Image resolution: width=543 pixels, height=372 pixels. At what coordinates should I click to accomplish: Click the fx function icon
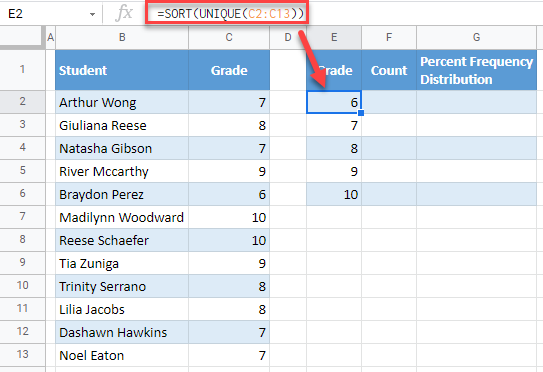coord(124,14)
